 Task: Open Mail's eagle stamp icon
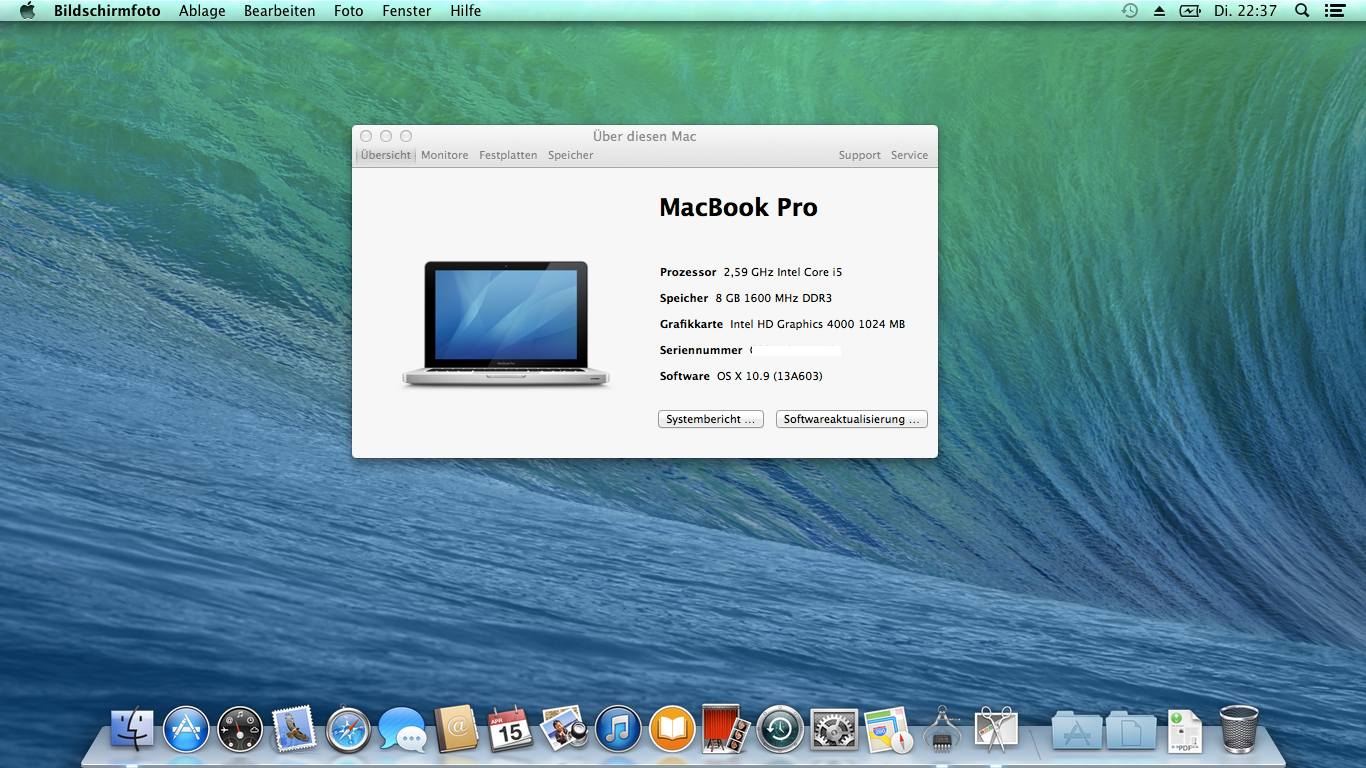pos(294,729)
